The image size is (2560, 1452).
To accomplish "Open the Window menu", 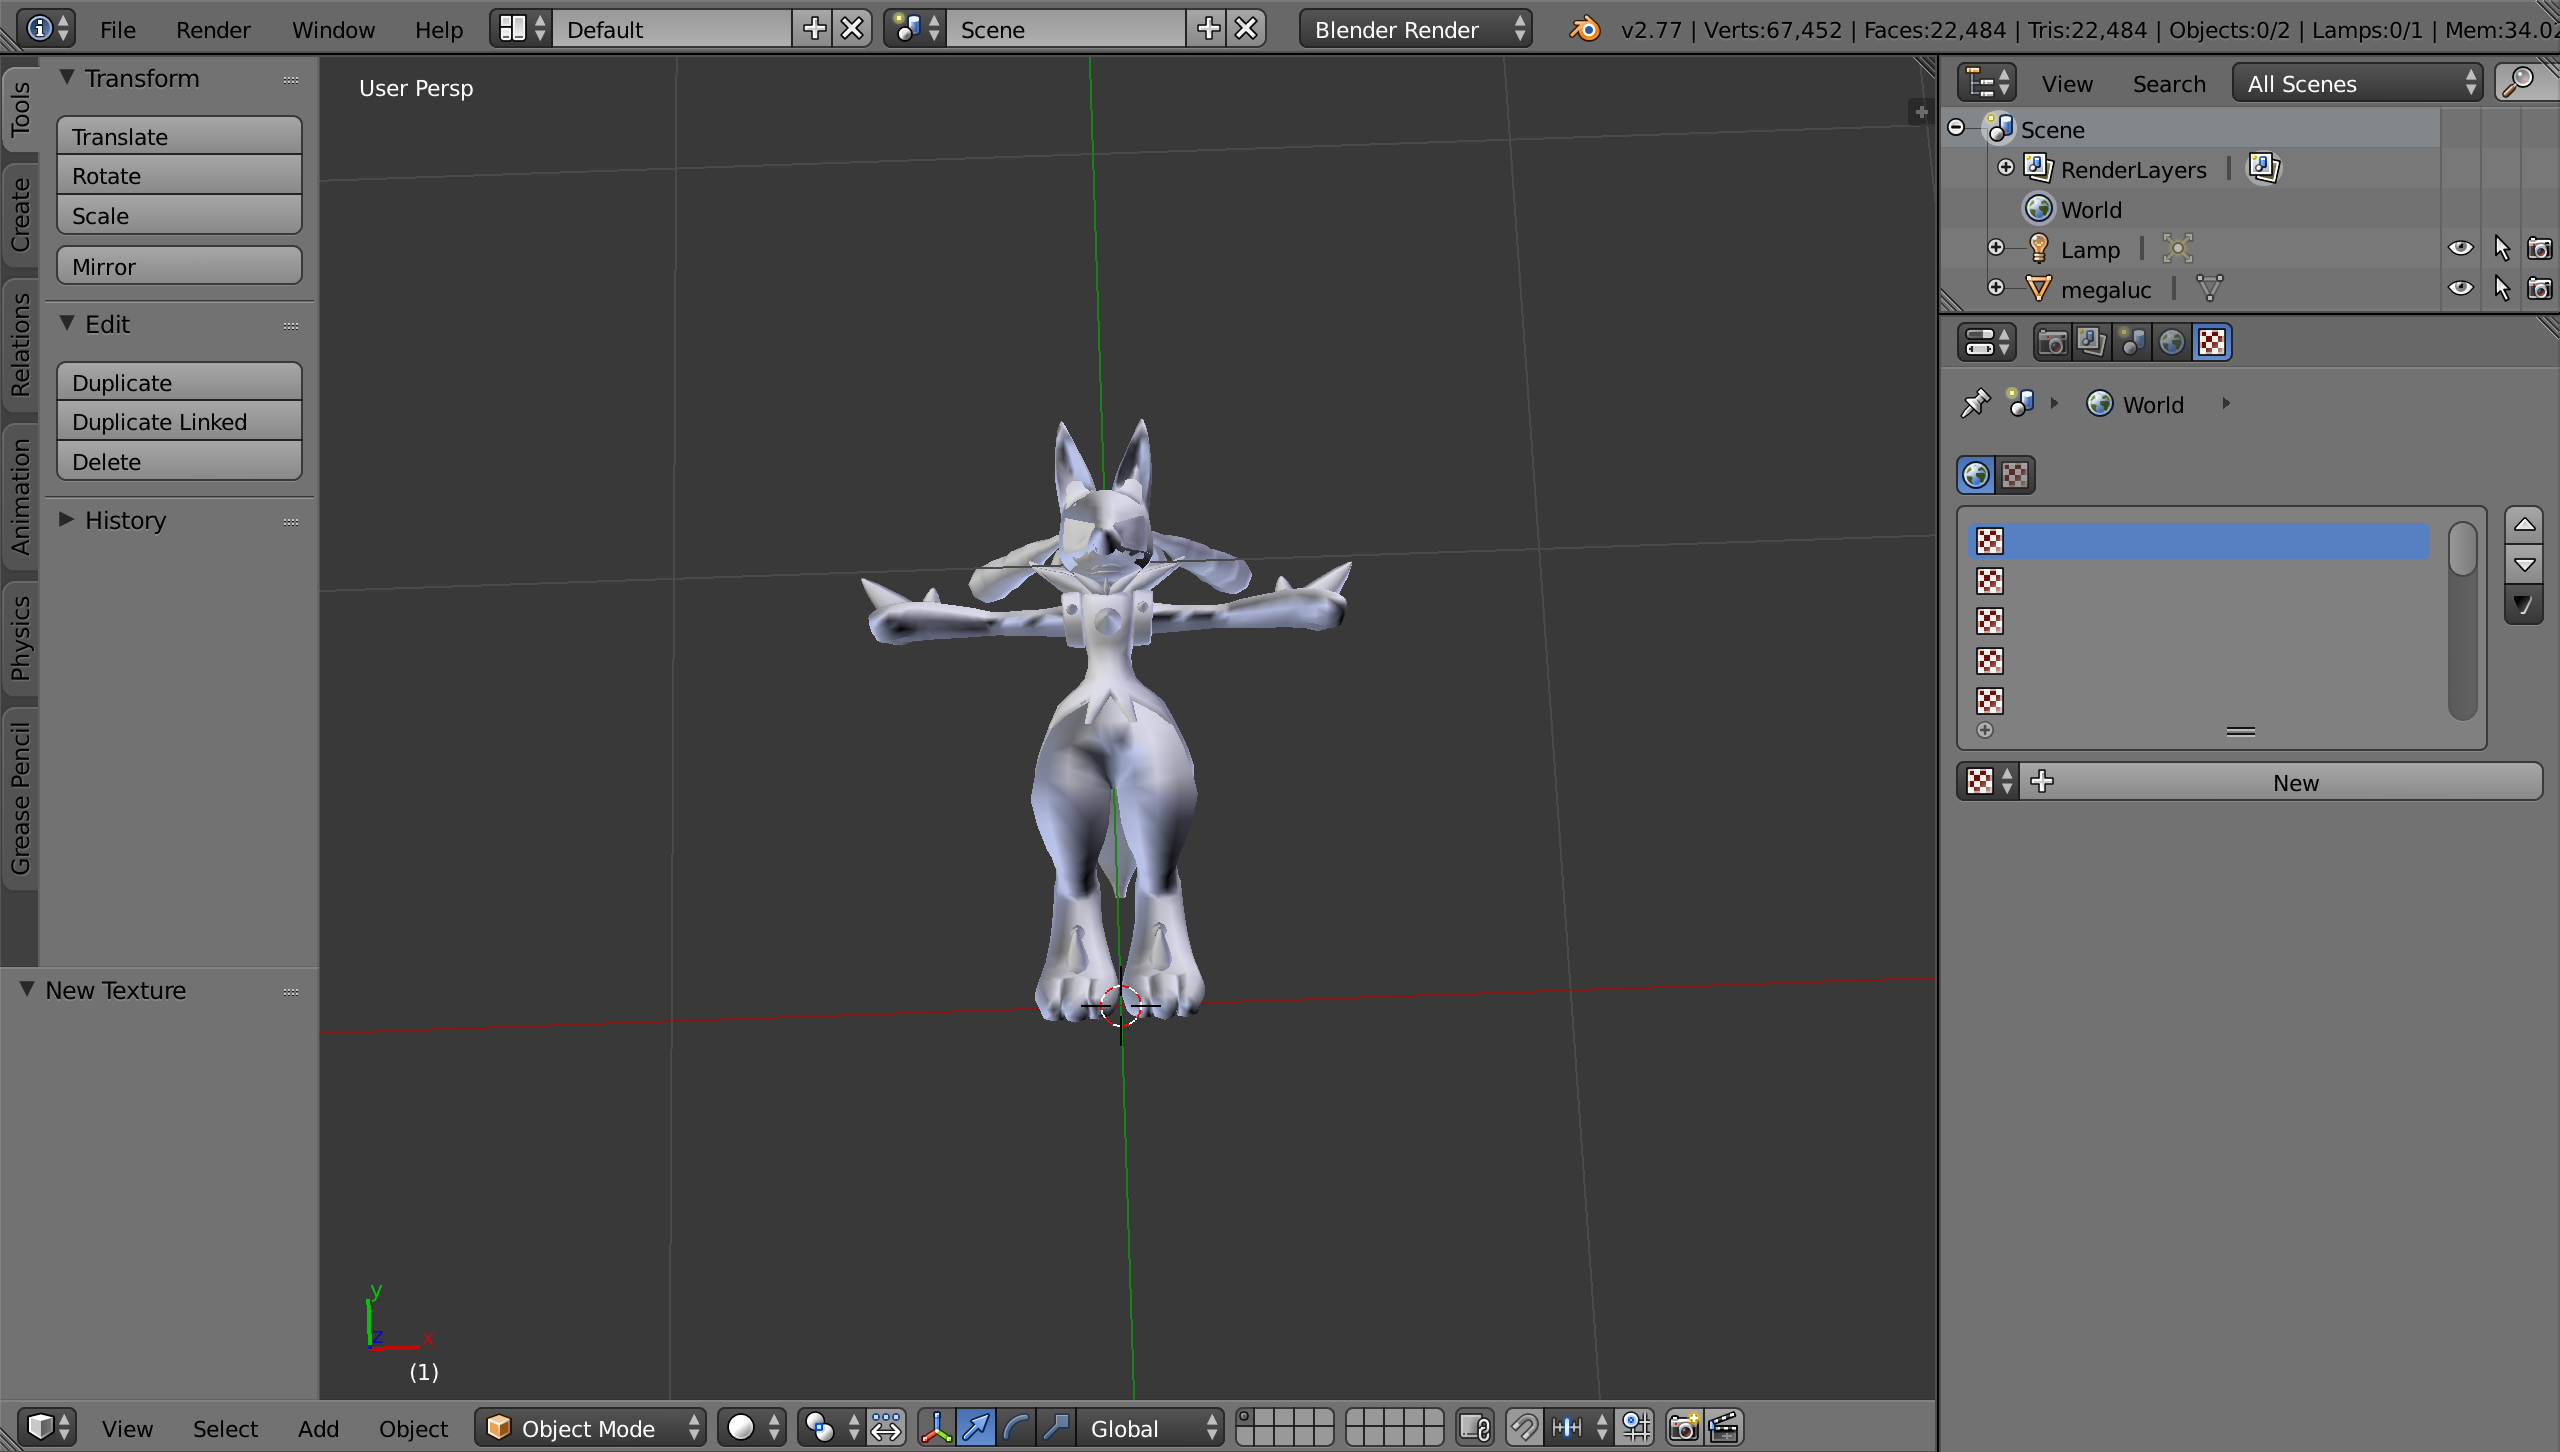I will (333, 30).
